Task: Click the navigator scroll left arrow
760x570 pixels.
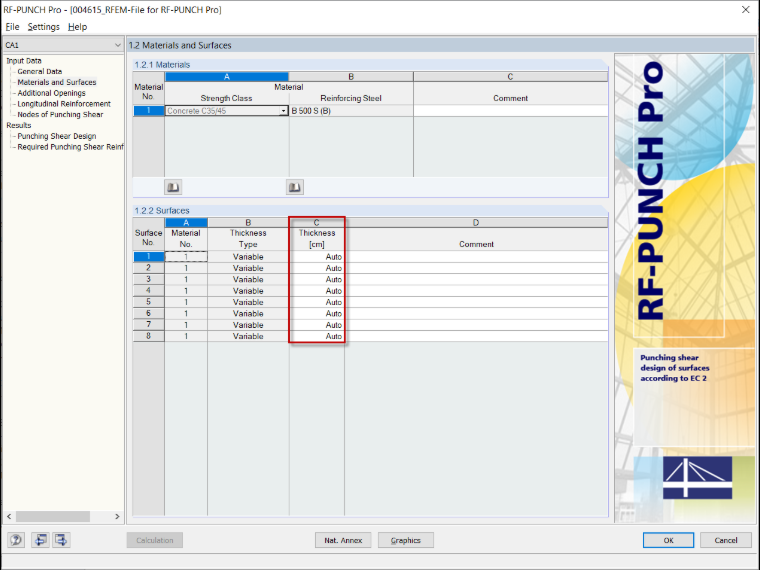Action: pos(9,517)
